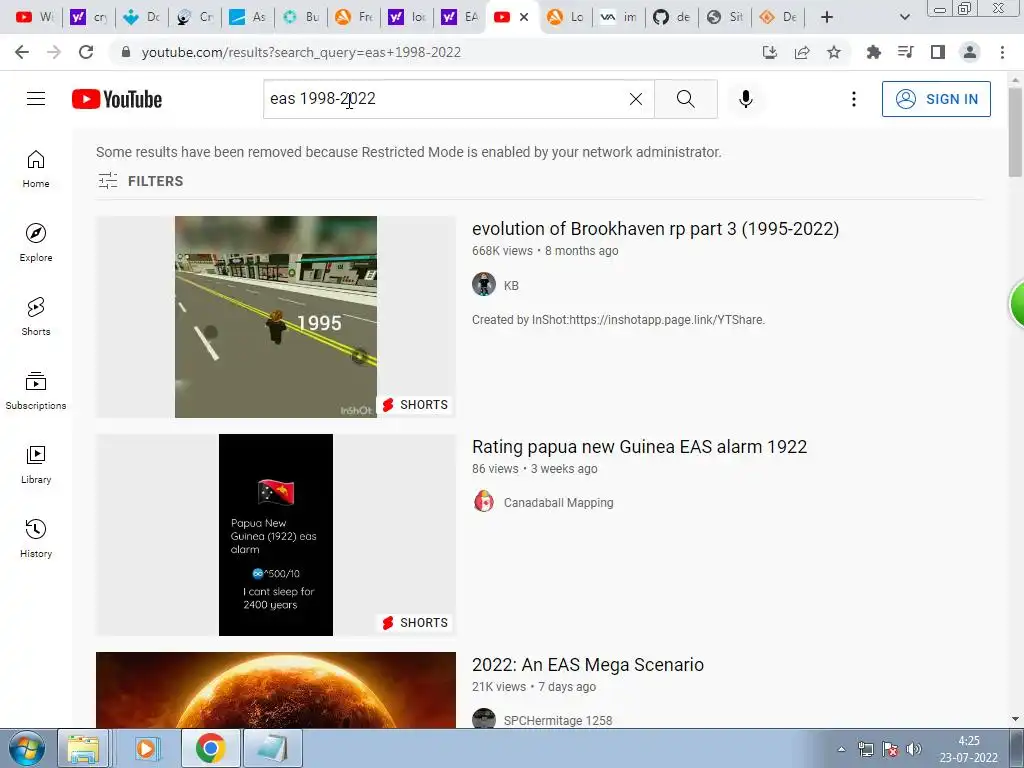The height and width of the screenshot is (768, 1024).
Task: Open a new browser tab
Action: point(827,17)
